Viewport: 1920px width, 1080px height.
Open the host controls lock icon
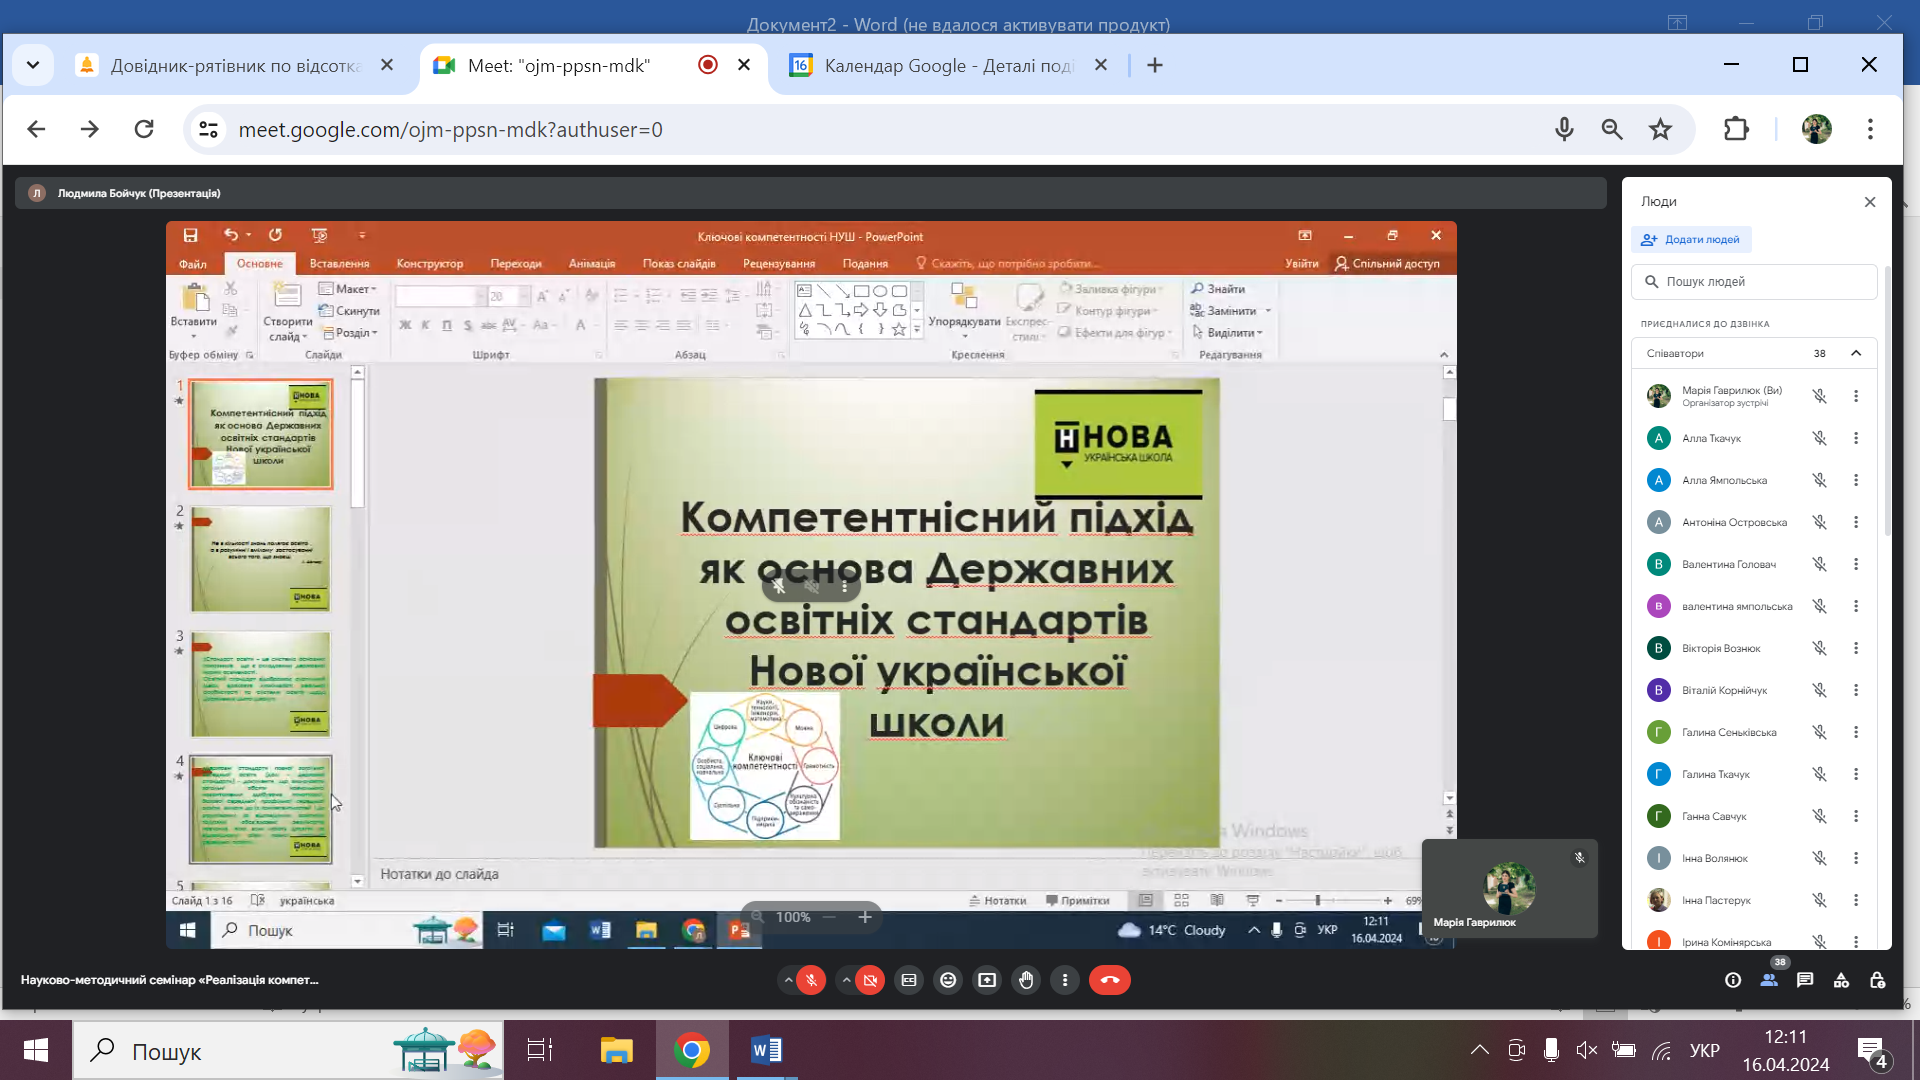(x=1877, y=980)
